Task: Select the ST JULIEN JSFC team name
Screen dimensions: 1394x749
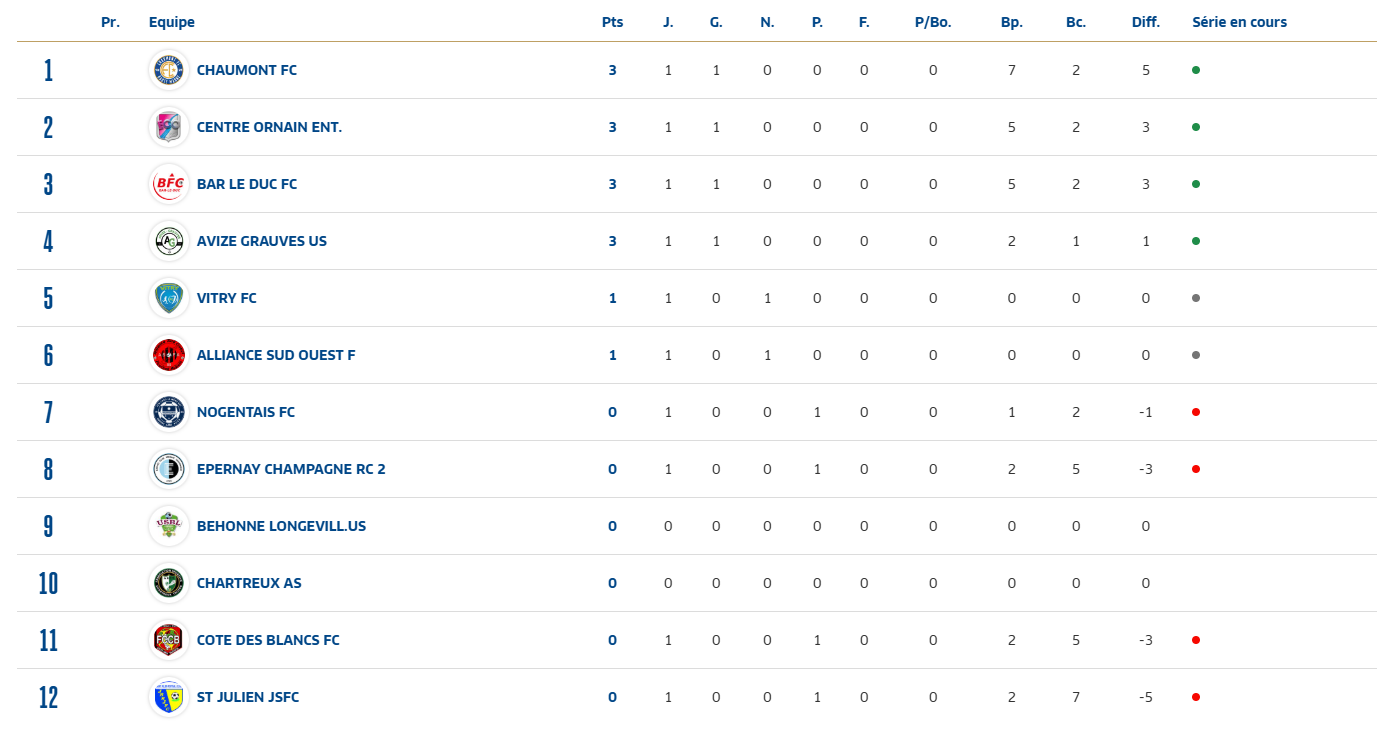Action: (248, 697)
